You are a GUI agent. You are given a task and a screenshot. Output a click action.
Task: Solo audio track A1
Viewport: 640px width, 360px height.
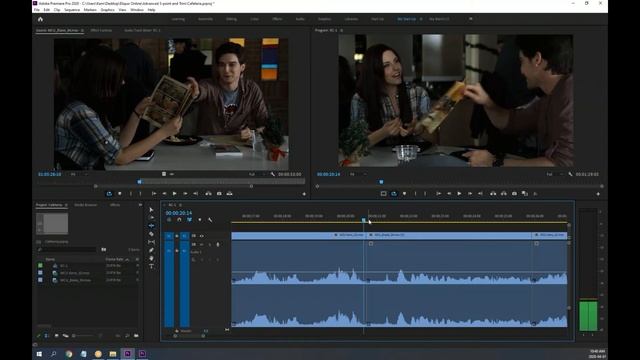(x=210, y=244)
